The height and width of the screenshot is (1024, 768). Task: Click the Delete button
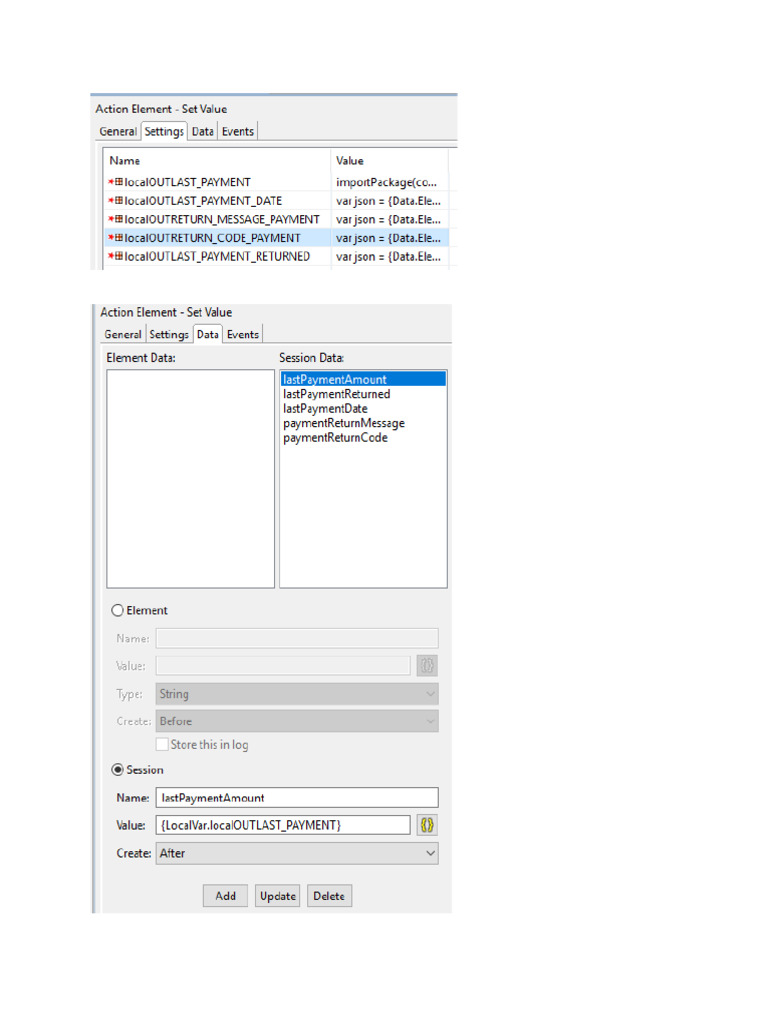tap(329, 896)
